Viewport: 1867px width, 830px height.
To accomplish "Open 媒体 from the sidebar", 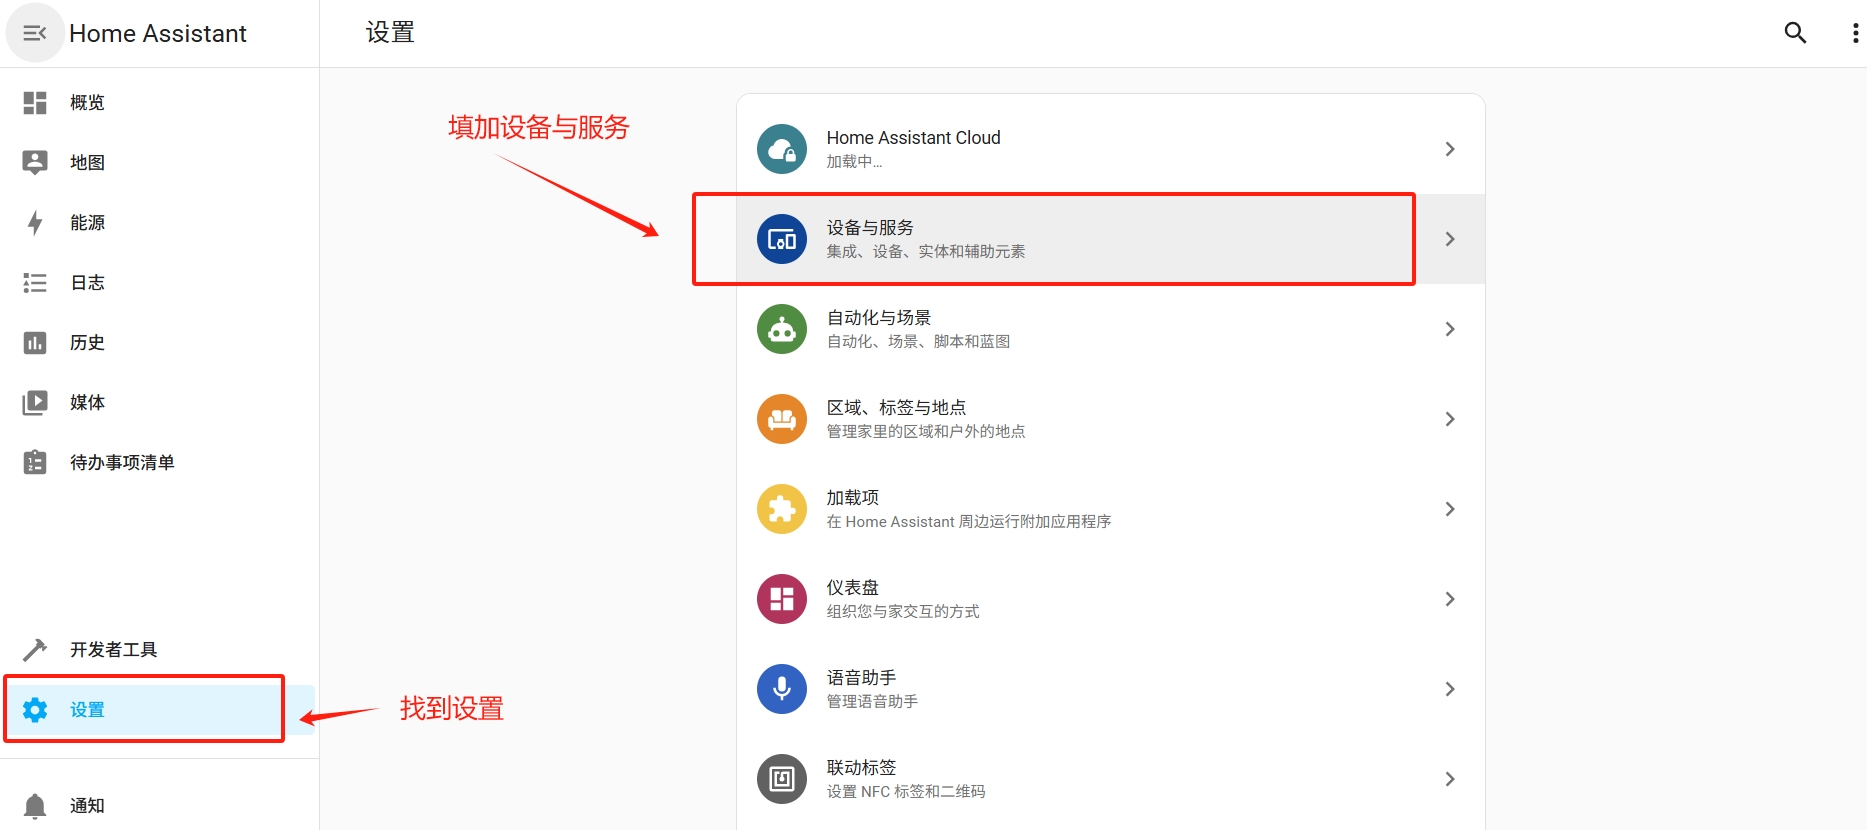I will 159,403.
